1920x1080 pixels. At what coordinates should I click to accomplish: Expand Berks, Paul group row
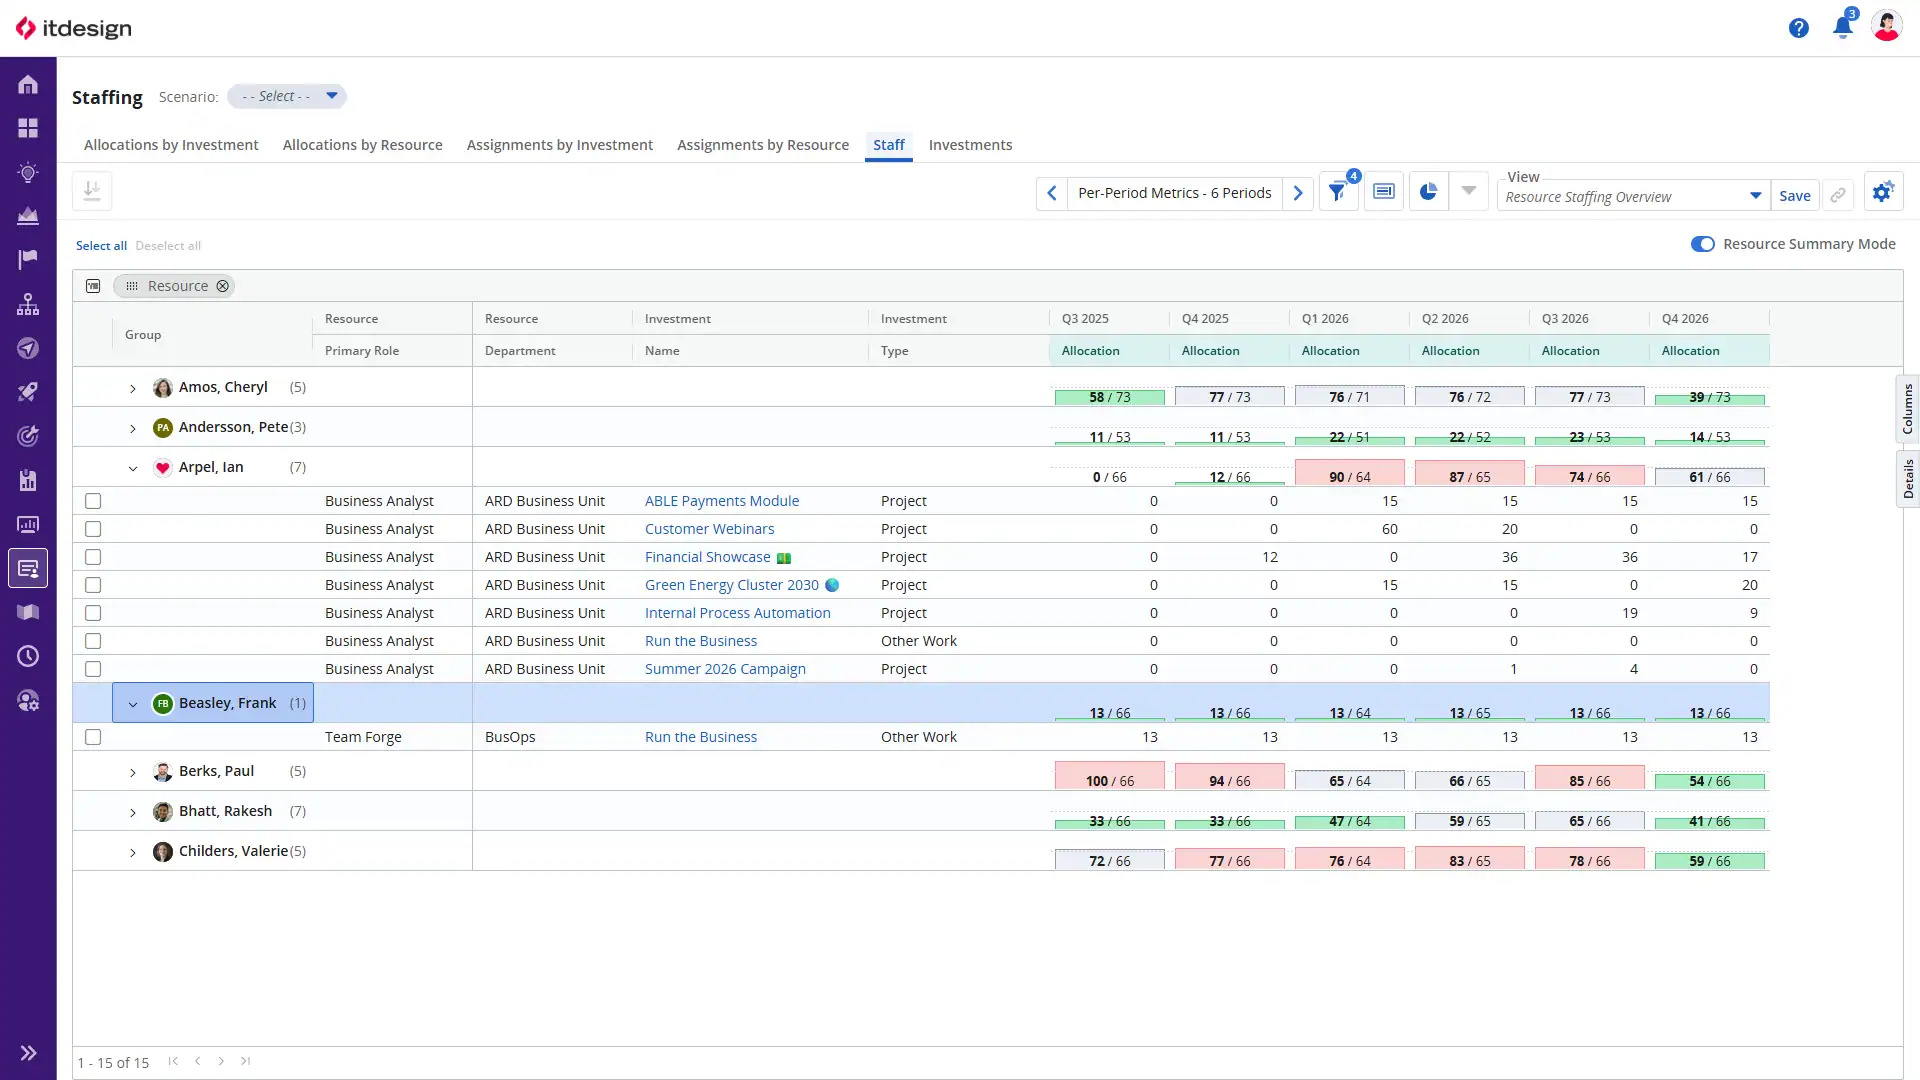click(x=132, y=772)
